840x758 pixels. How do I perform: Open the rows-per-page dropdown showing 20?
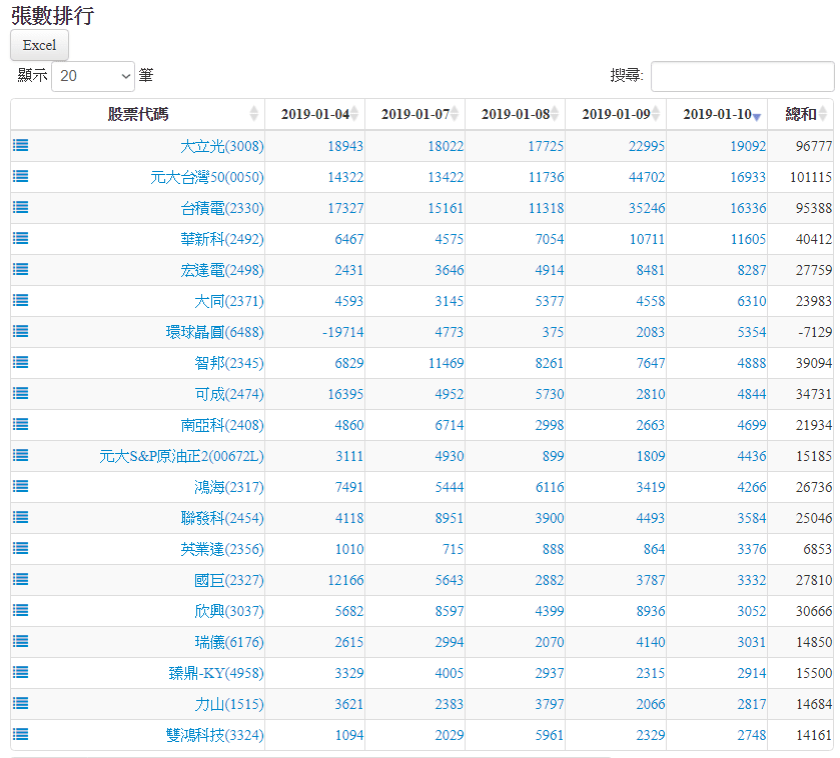pyautogui.click(x=93, y=76)
